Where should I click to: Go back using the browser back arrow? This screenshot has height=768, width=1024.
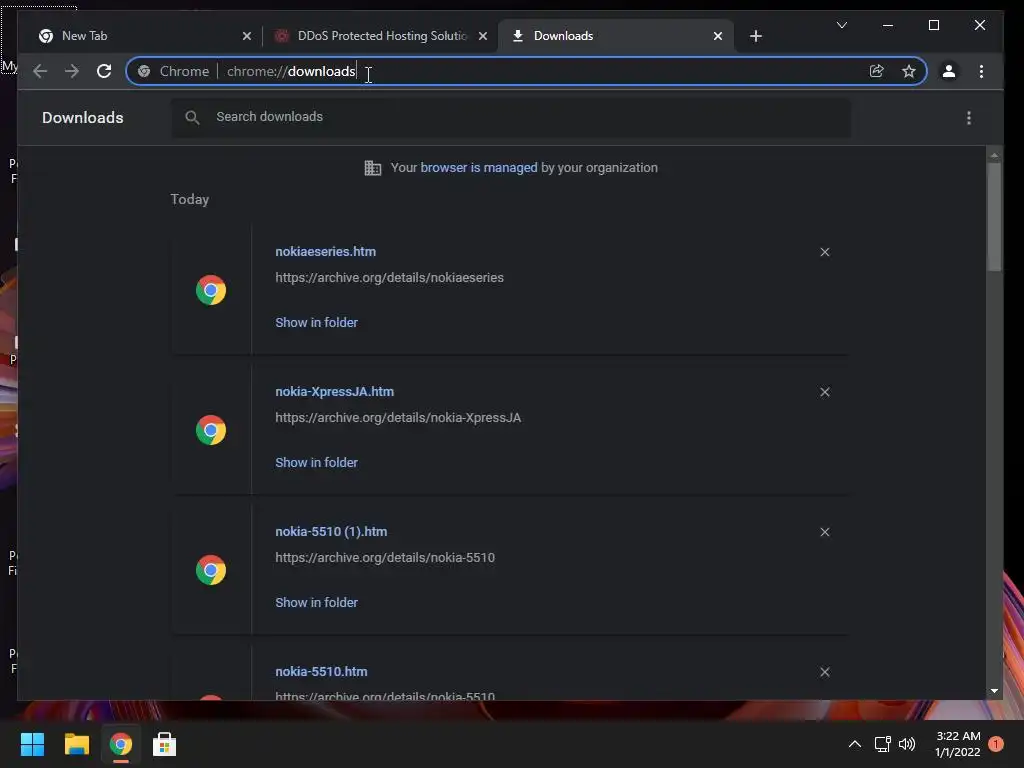coord(40,71)
